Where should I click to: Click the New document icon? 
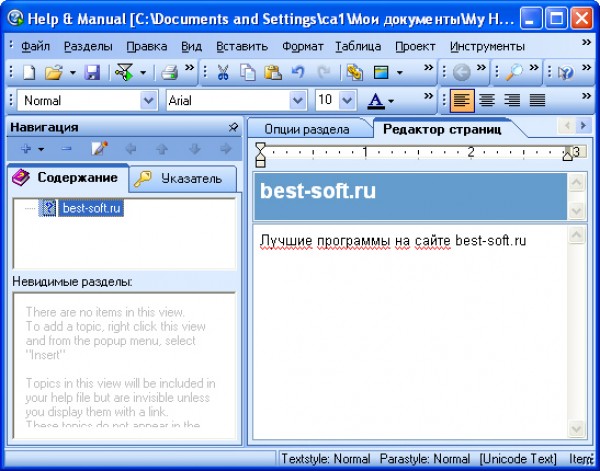point(29,72)
